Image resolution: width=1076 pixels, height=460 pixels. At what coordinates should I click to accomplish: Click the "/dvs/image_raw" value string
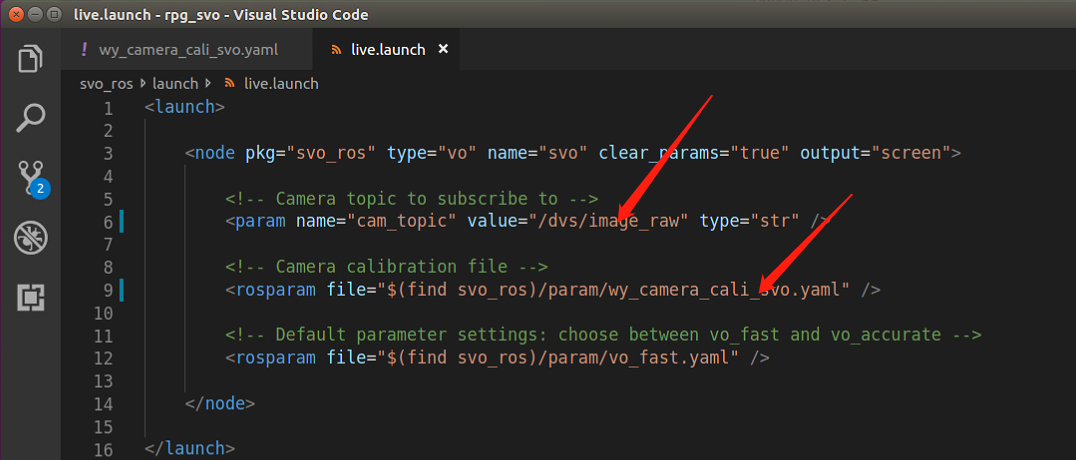coord(607,221)
